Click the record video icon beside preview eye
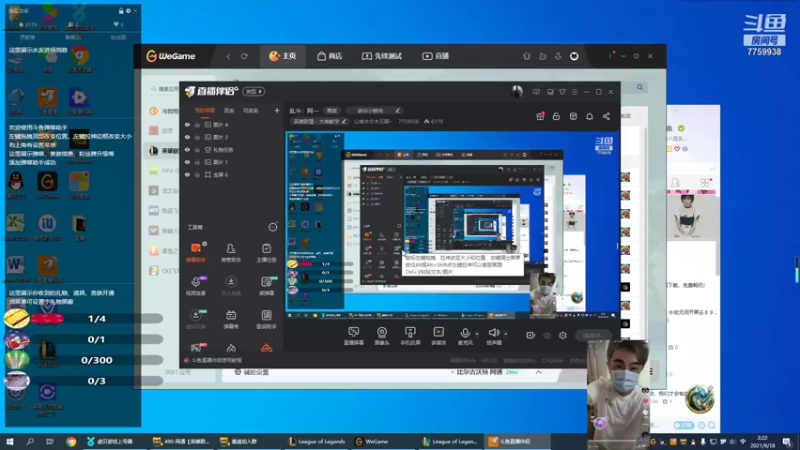 tap(531, 335)
